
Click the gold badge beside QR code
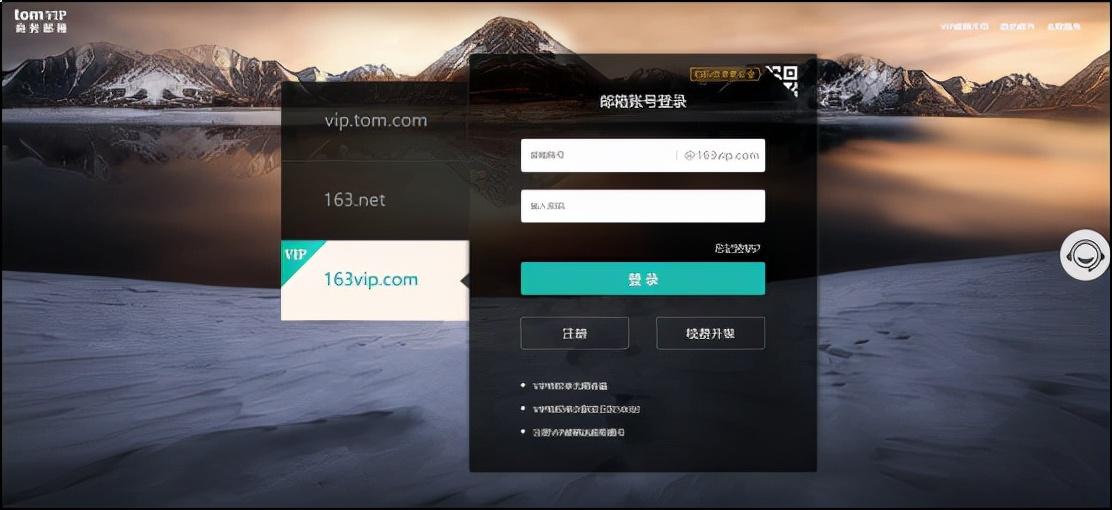coord(725,74)
